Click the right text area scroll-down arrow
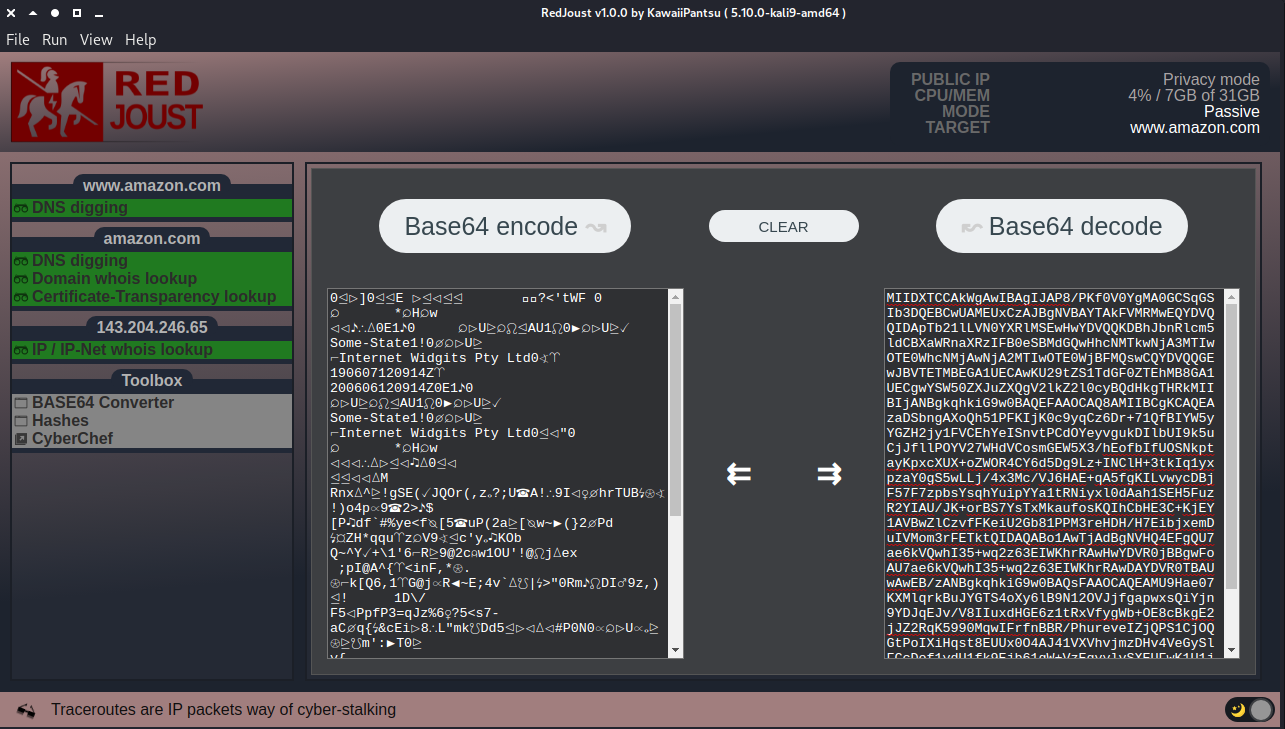This screenshot has height=729, width=1285. (1232, 651)
